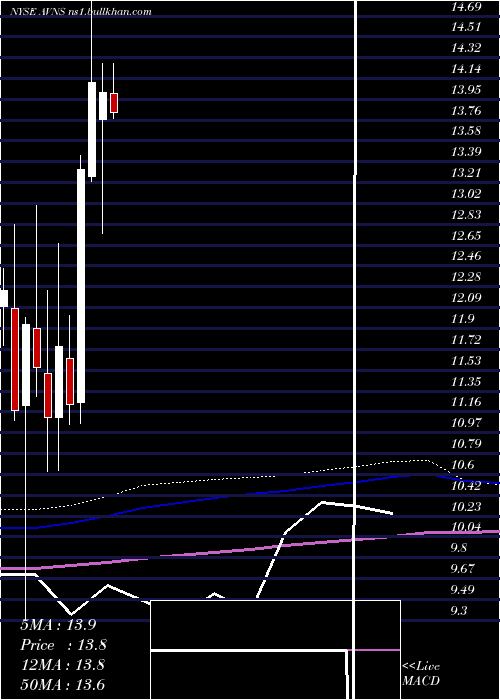Screen dimensions: 500x700
Task: Click the tallest white candlestick body
Action: (x=81, y=286)
